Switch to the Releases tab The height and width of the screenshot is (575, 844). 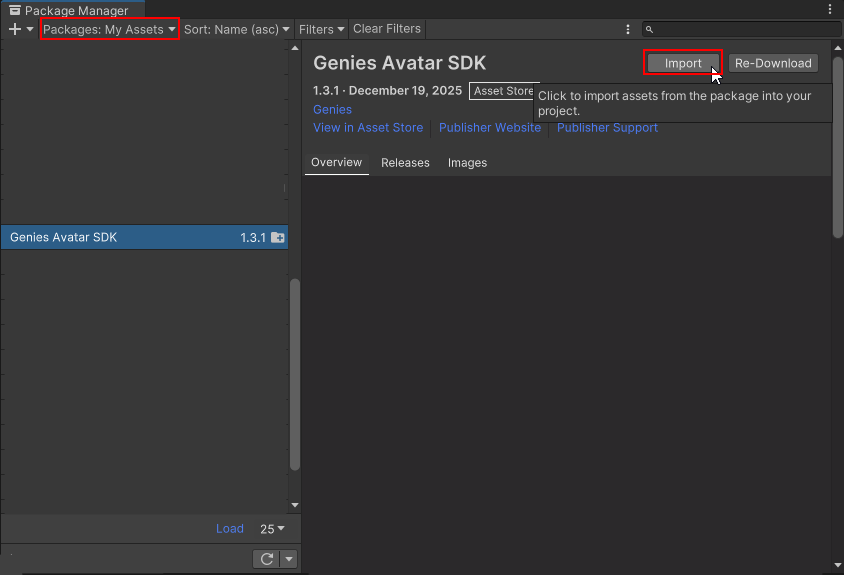coord(405,163)
